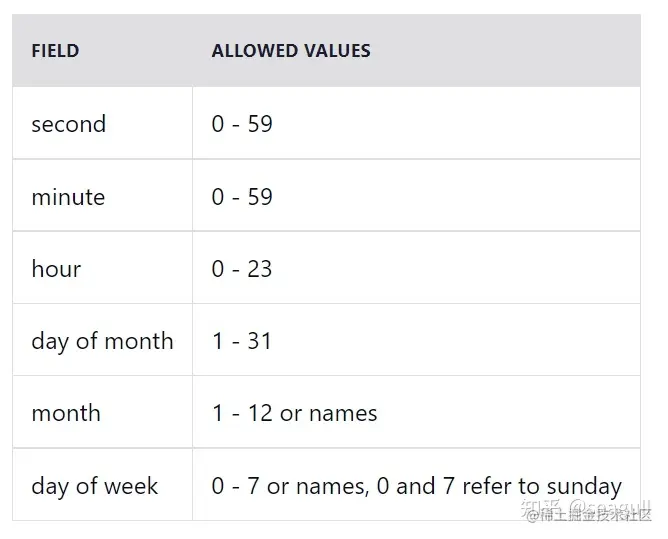Image resolution: width=668 pixels, height=539 pixels.
Task: Select the 'minute' field cell
Action: click(68, 197)
